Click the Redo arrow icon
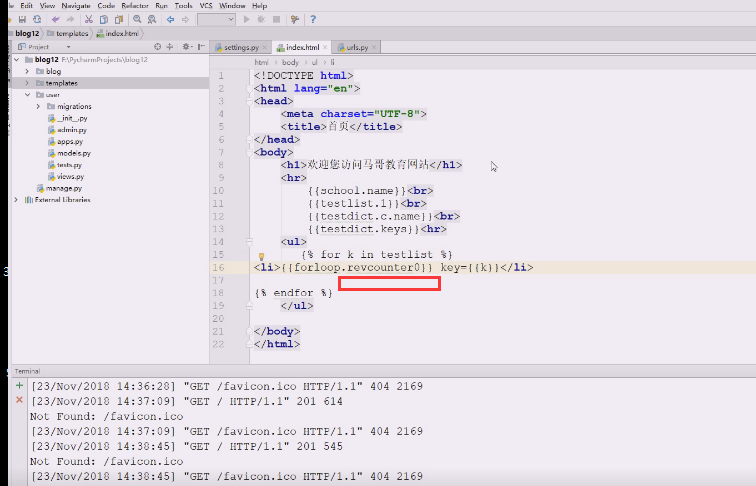This screenshot has height=486, width=756. coord(70,19)
